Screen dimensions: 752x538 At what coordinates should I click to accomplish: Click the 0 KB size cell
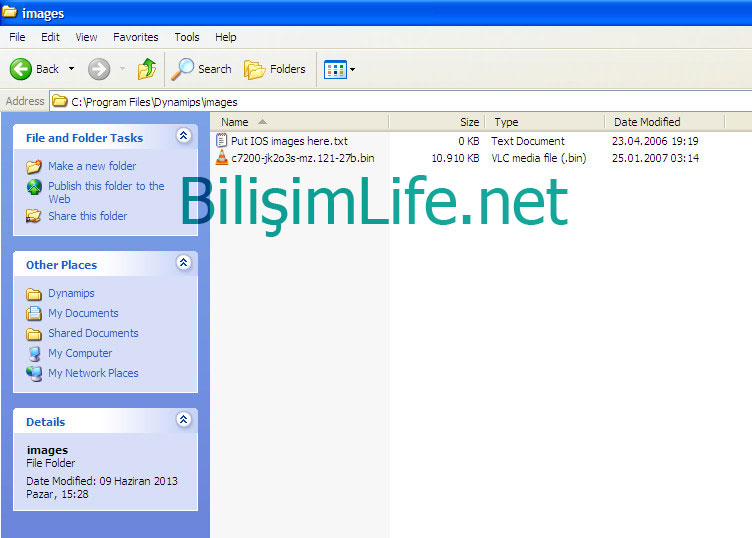(x=469, y=141)
